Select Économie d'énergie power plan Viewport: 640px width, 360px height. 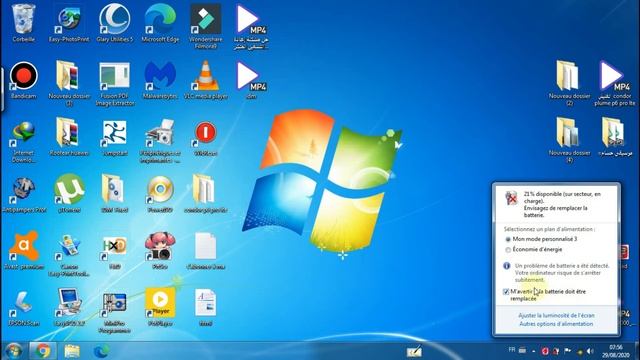click(533, 249)
